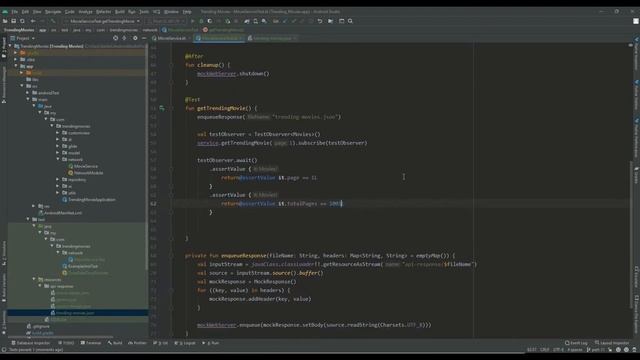The height and width of the screenshot is (360, 640).
Task: Click the Open folder toolbar icon
Action: pyautogui.click(x=5, y=21)
